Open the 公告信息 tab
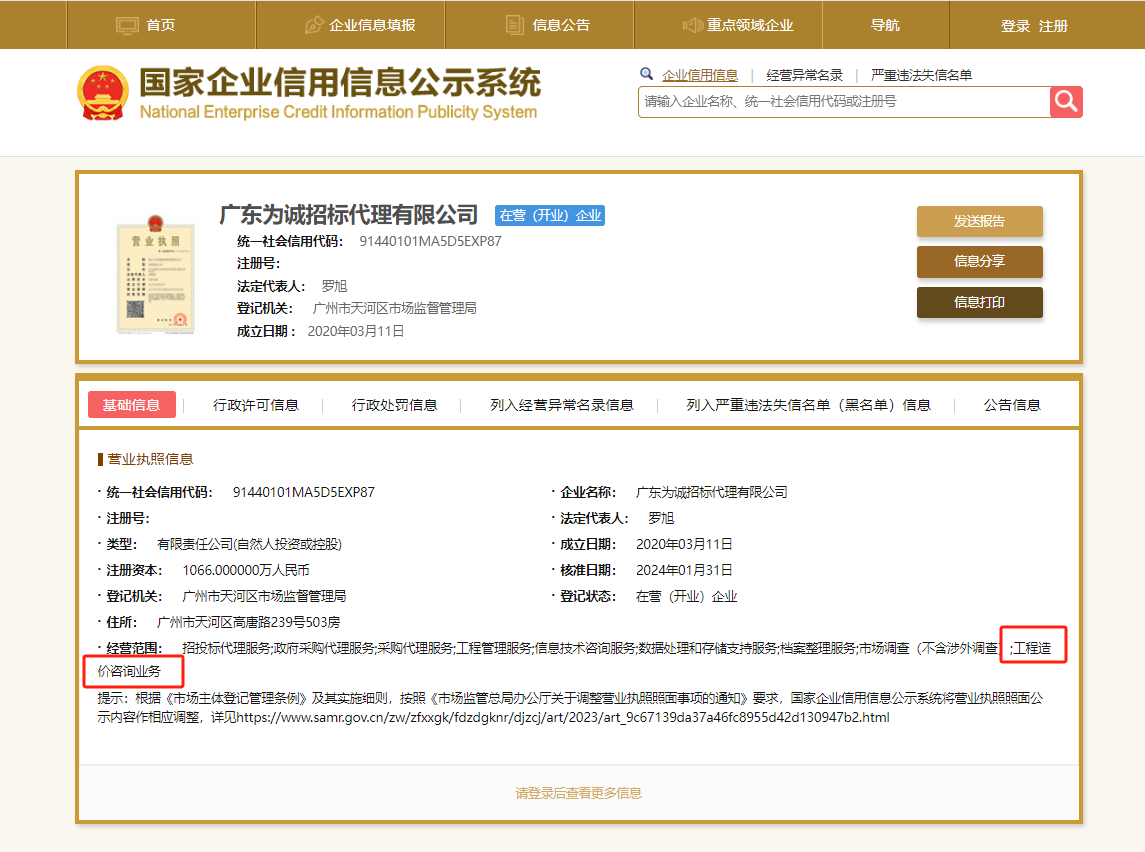1145x852 pixels. pos(1013,404)
